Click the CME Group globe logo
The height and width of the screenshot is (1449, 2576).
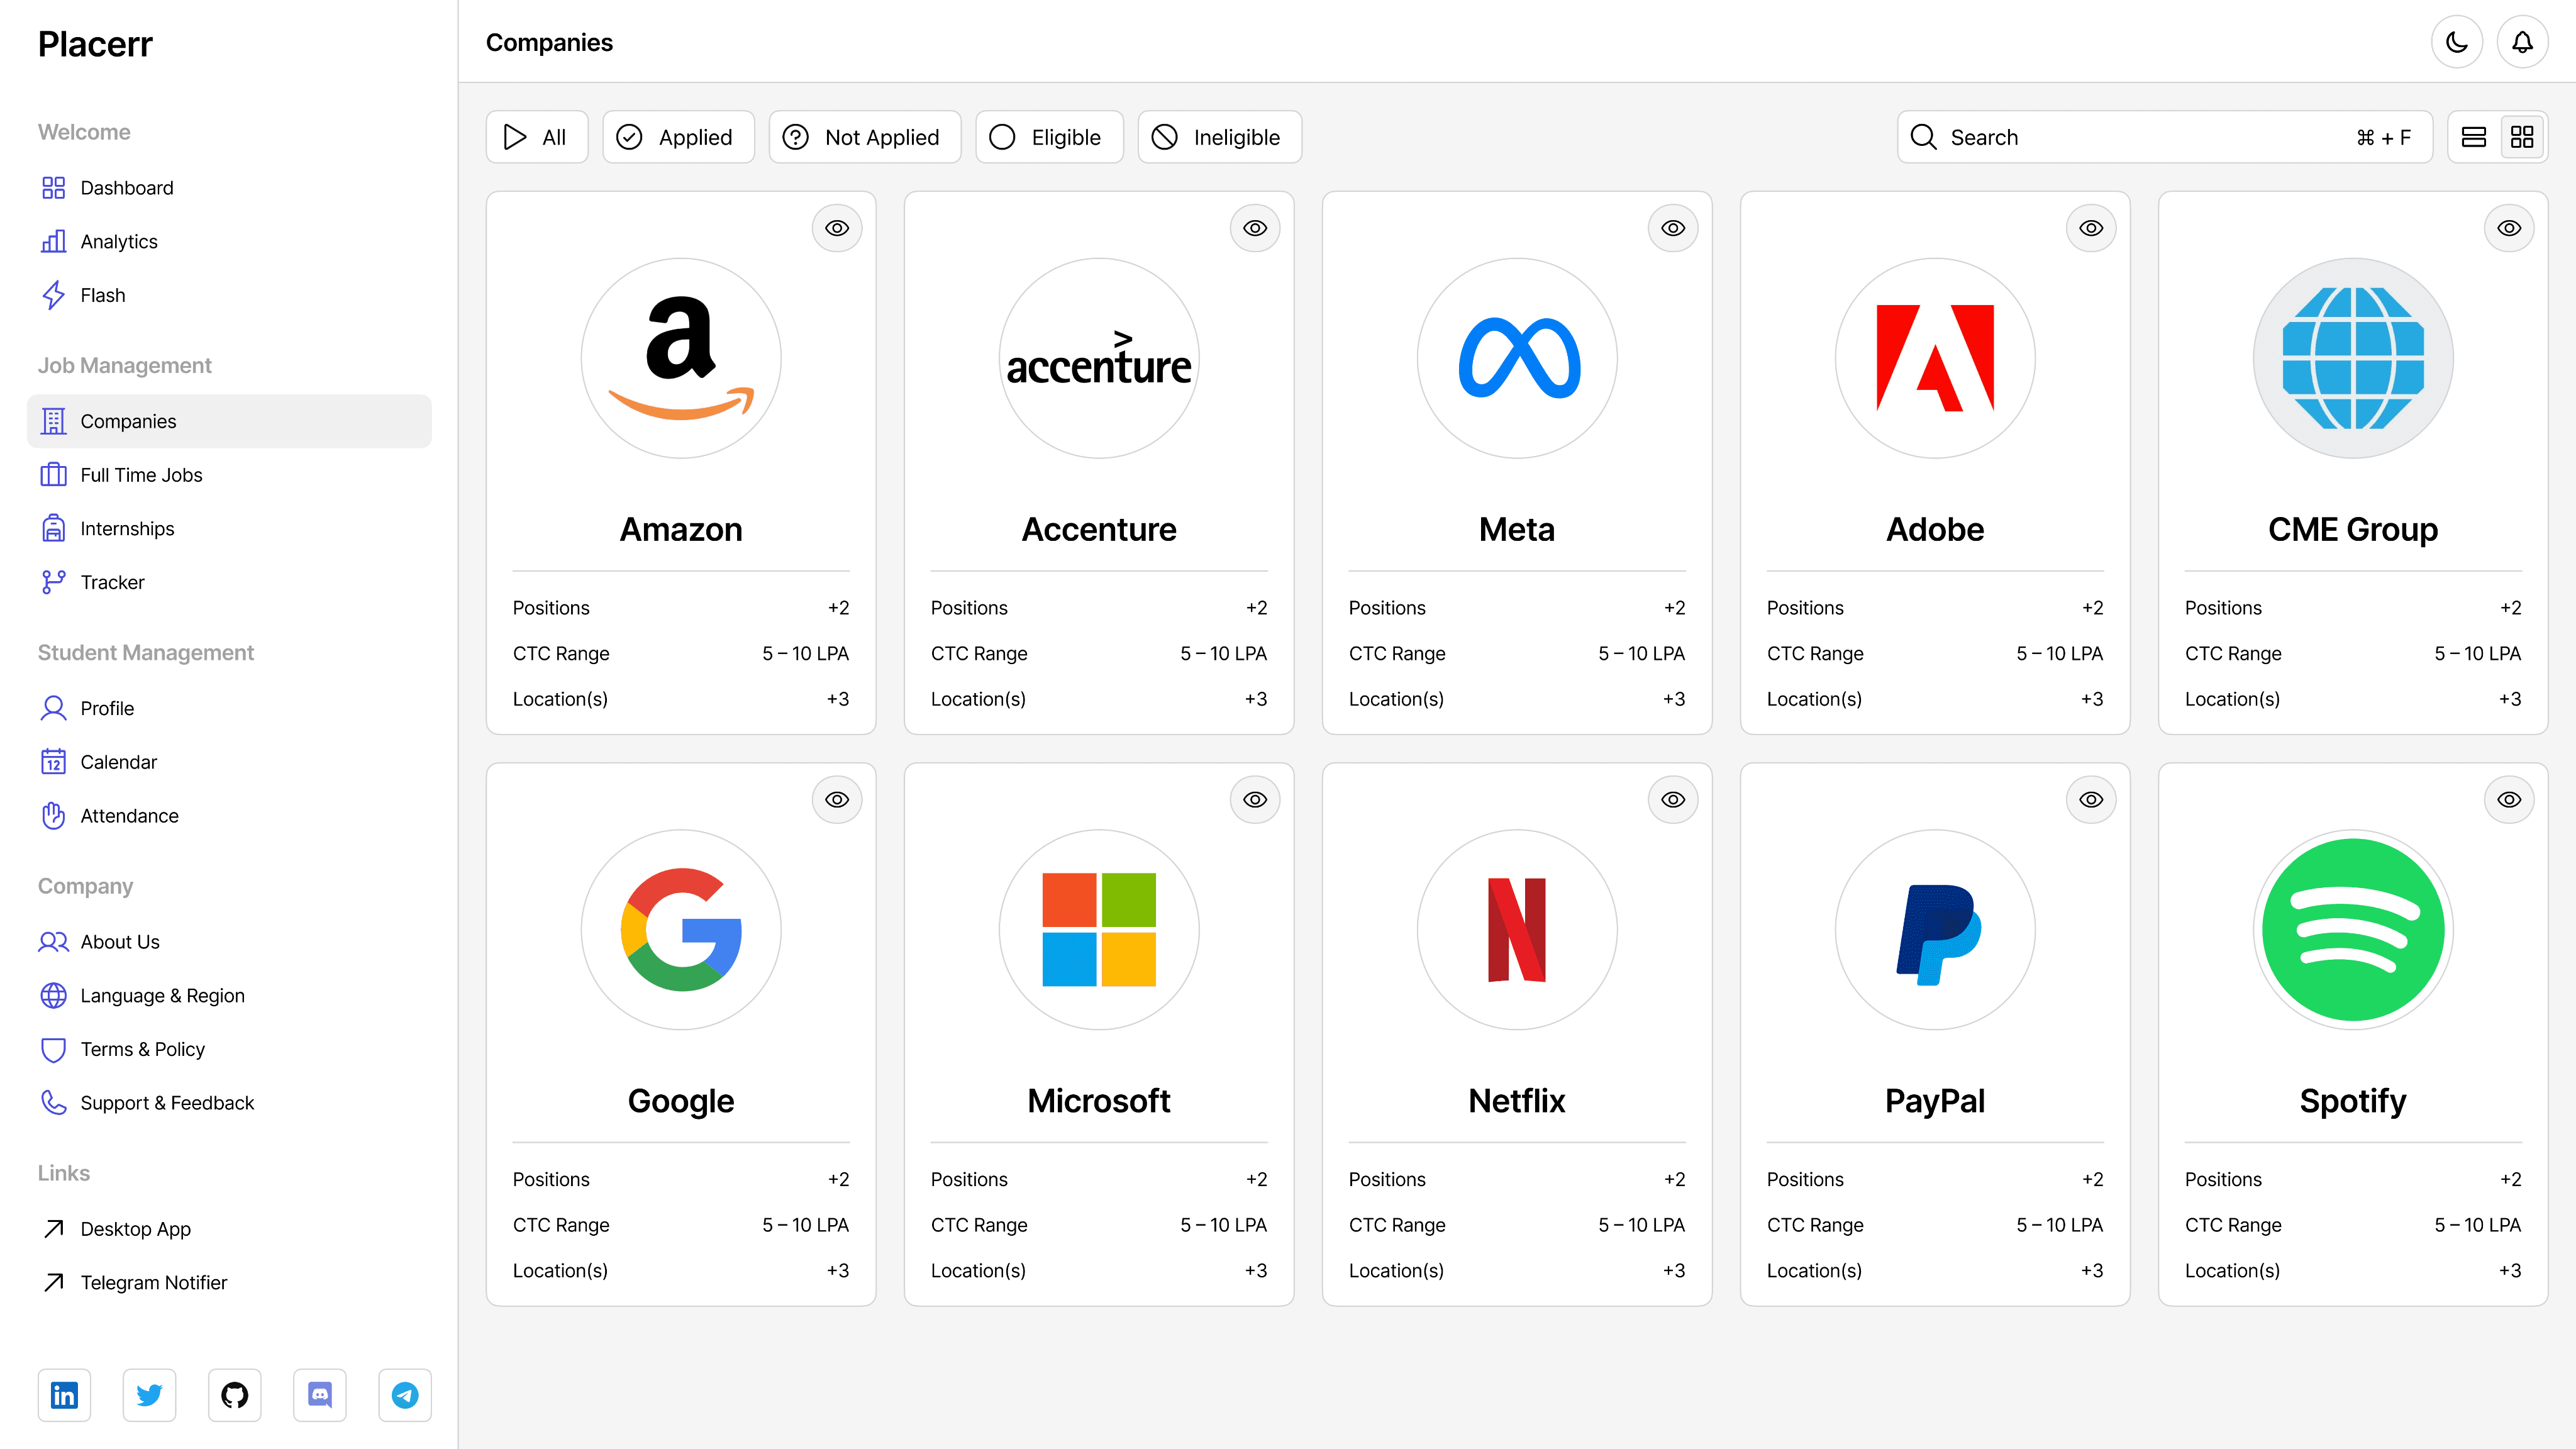click(x=2353, y=358)
